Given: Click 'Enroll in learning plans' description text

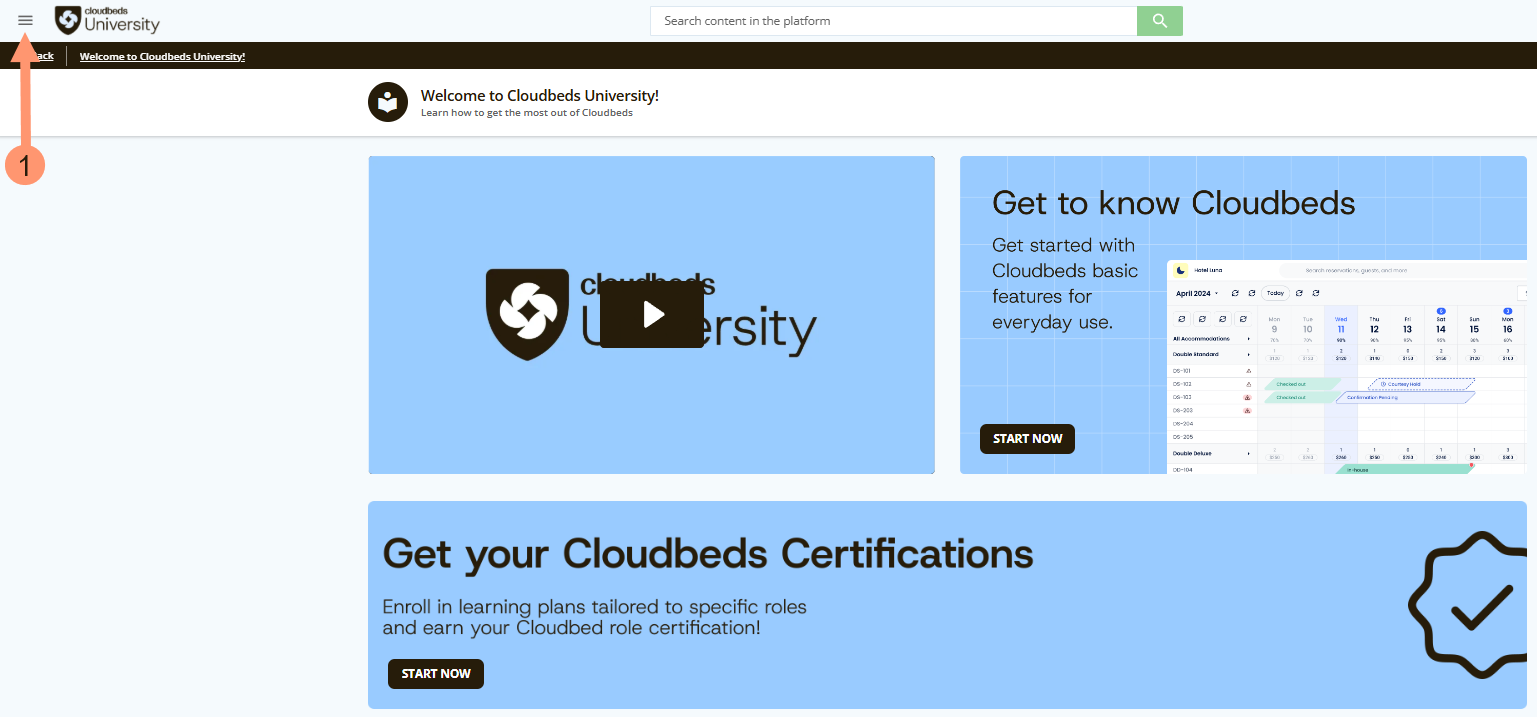Looking at the screenshot, I should coord(595,618).
